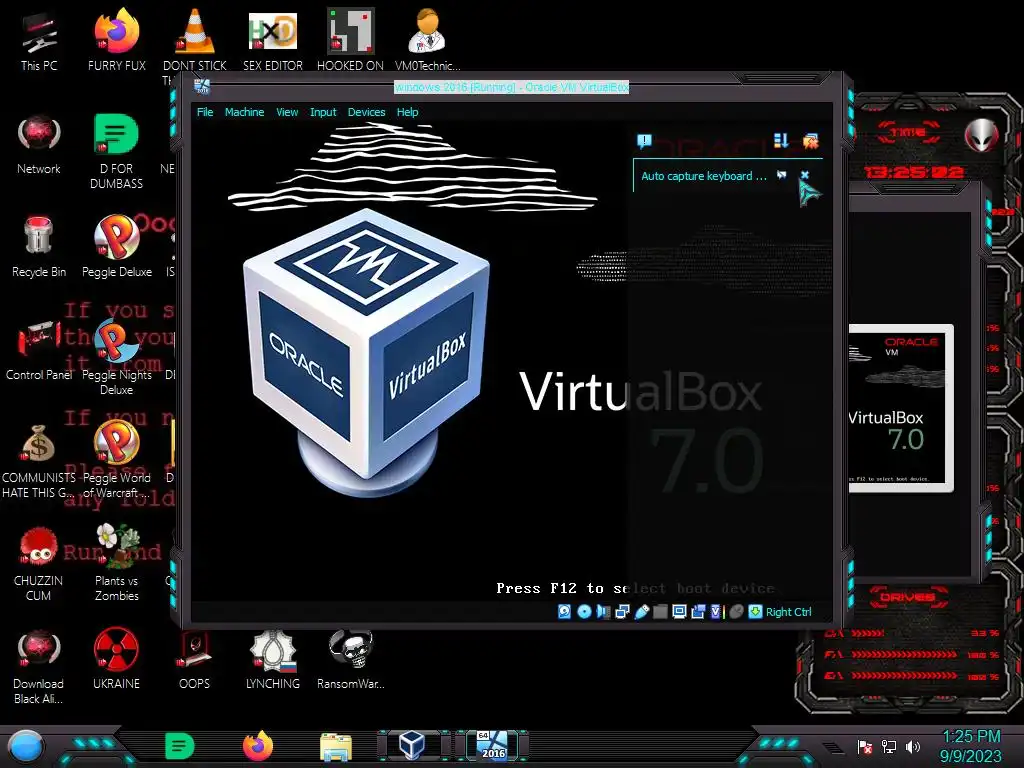Click the virtualization 'V' CPU indicator
This screenshot has width=1024, height=768.
click(716, 611)
